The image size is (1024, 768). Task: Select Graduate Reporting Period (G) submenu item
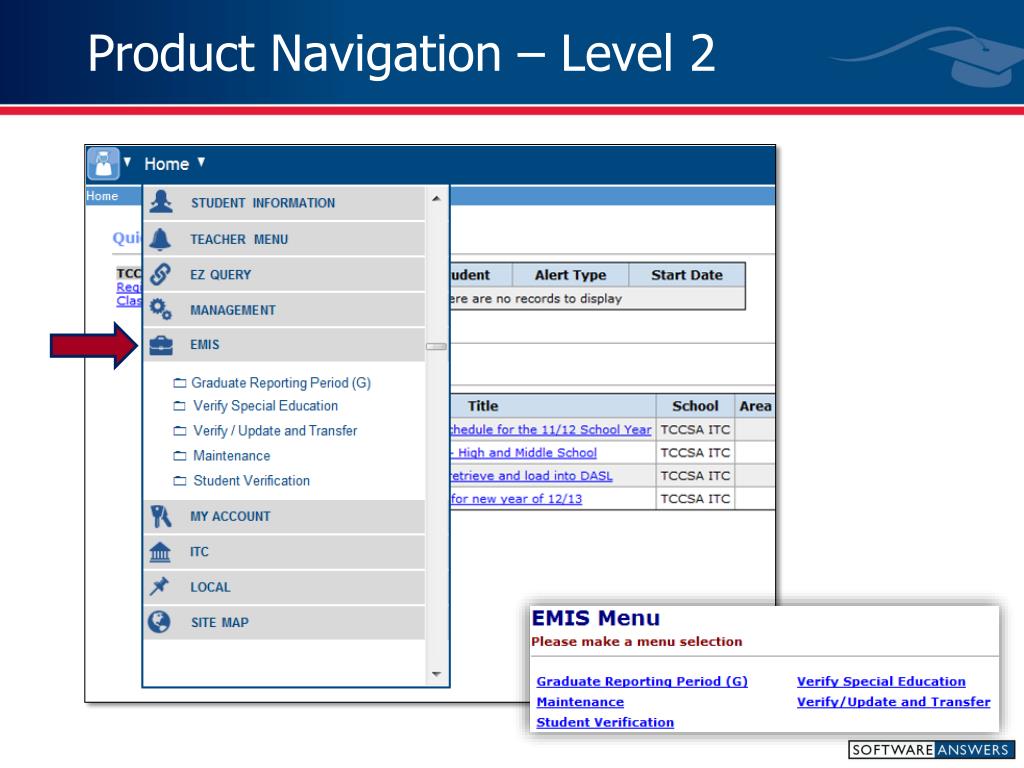(x=281, y=383)
